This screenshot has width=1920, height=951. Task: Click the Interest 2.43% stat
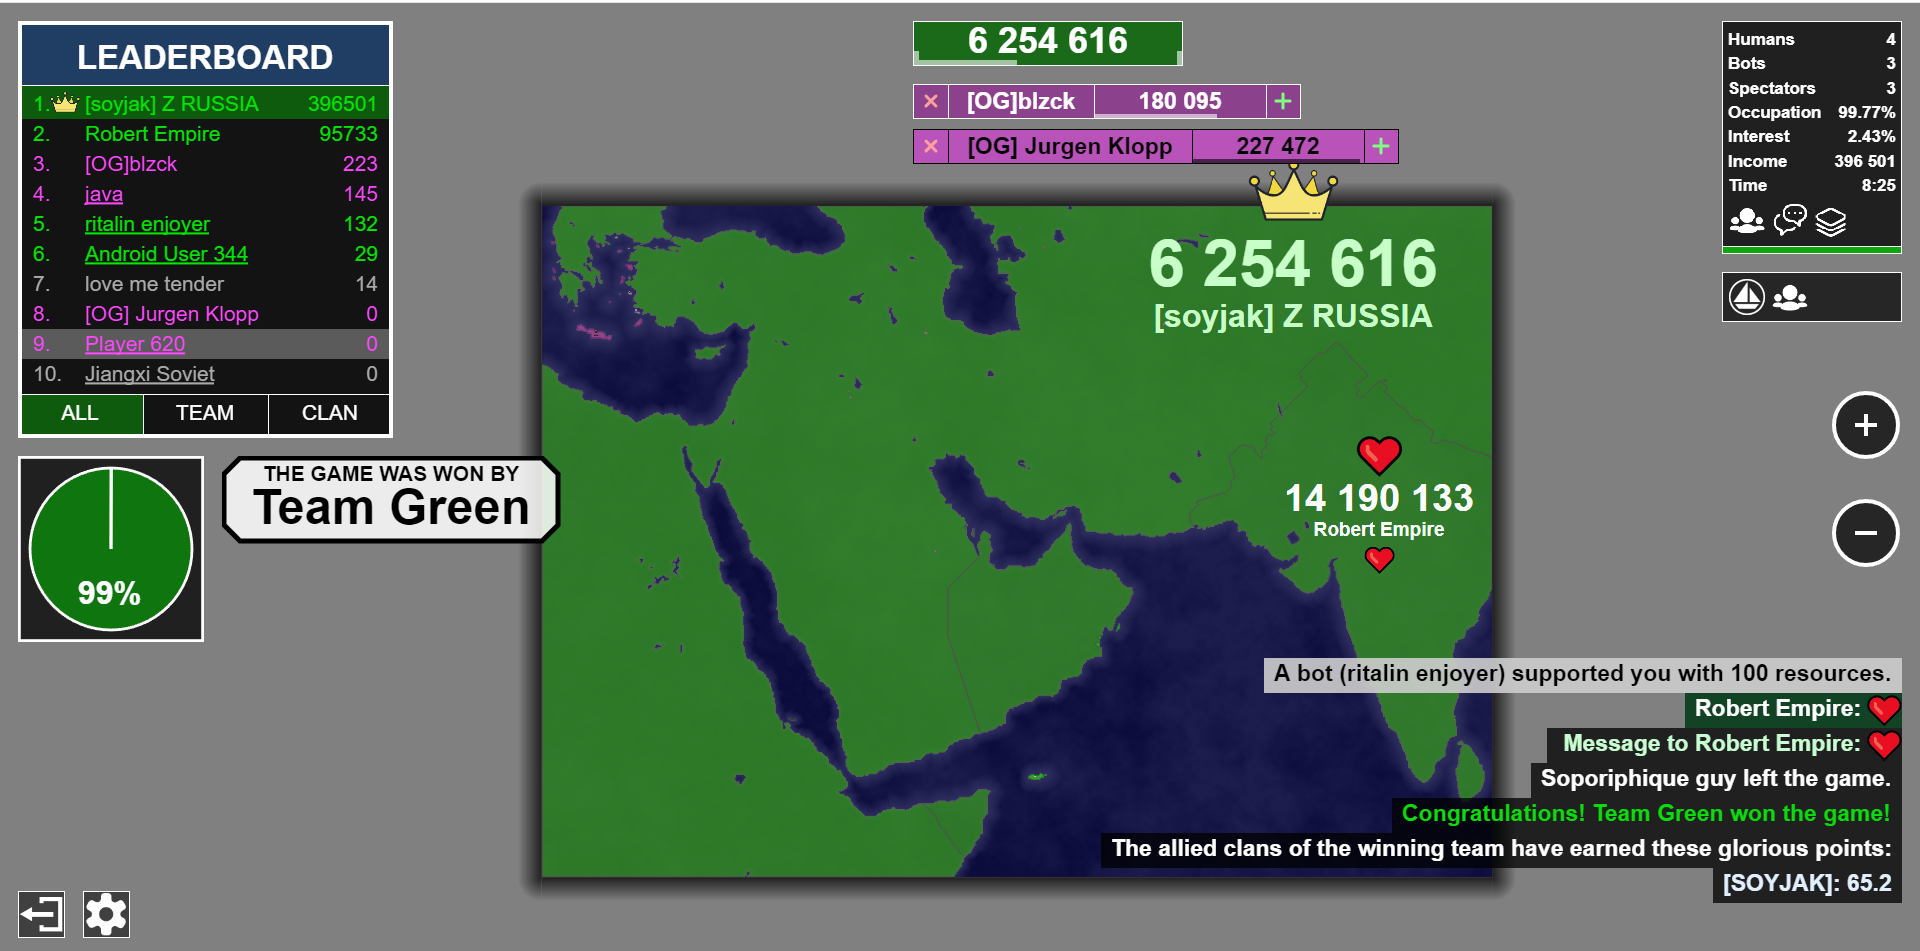(1811, 136)
